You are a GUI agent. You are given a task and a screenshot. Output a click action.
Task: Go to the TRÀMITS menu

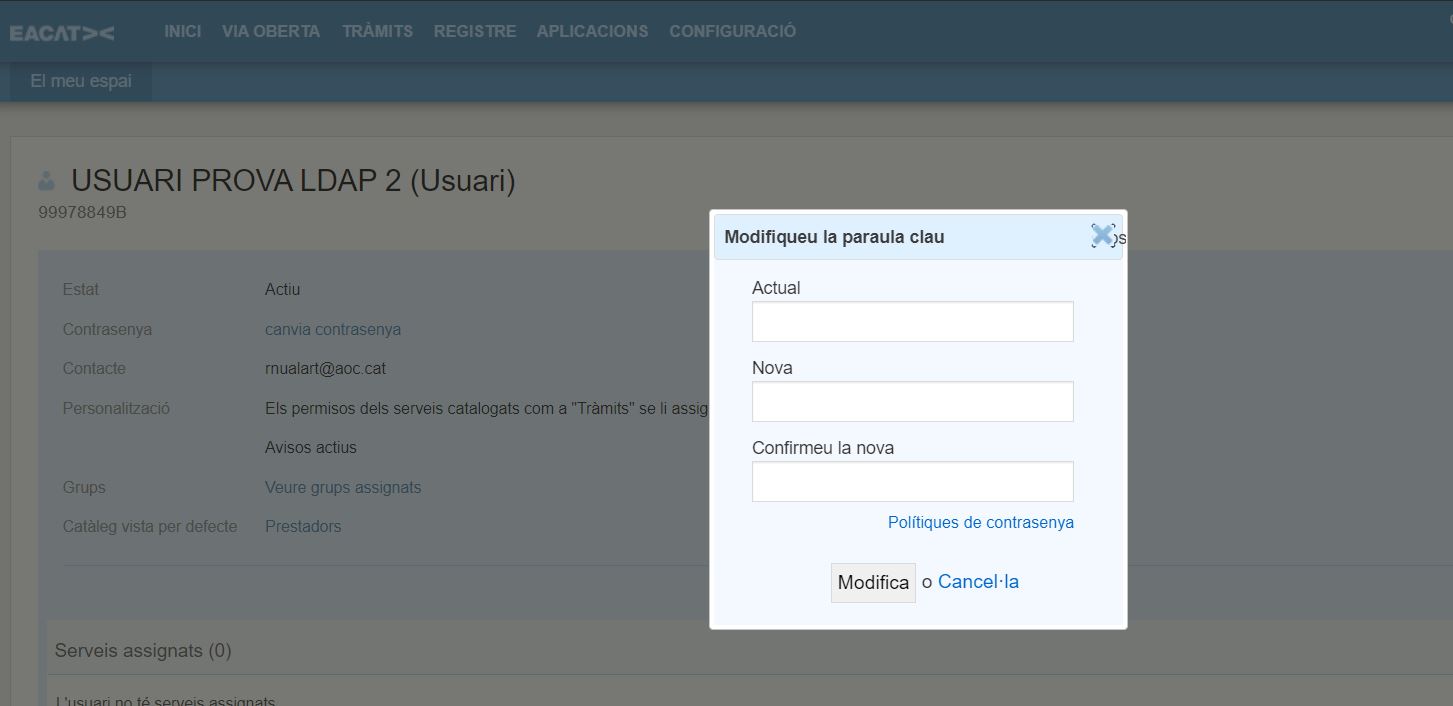coord(377,31)
